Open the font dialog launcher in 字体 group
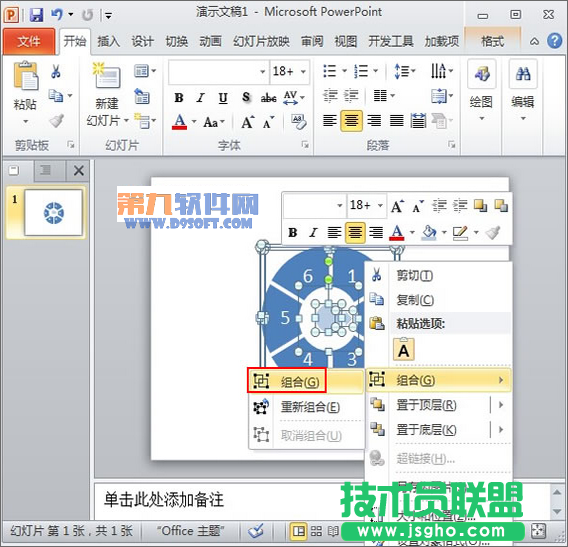This screenshot has width=568, height=547. (x=305, y=145)
